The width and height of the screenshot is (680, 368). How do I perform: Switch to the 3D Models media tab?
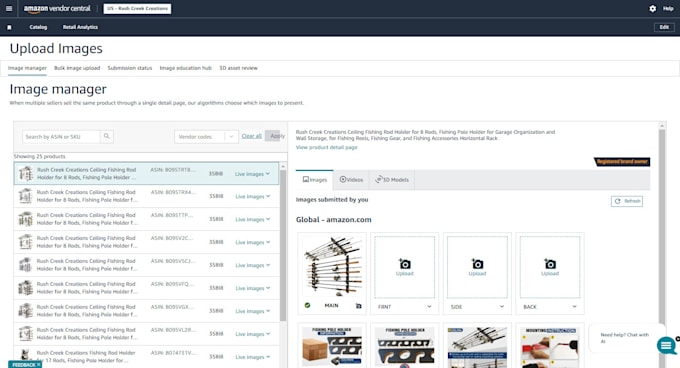click(392, 179)
